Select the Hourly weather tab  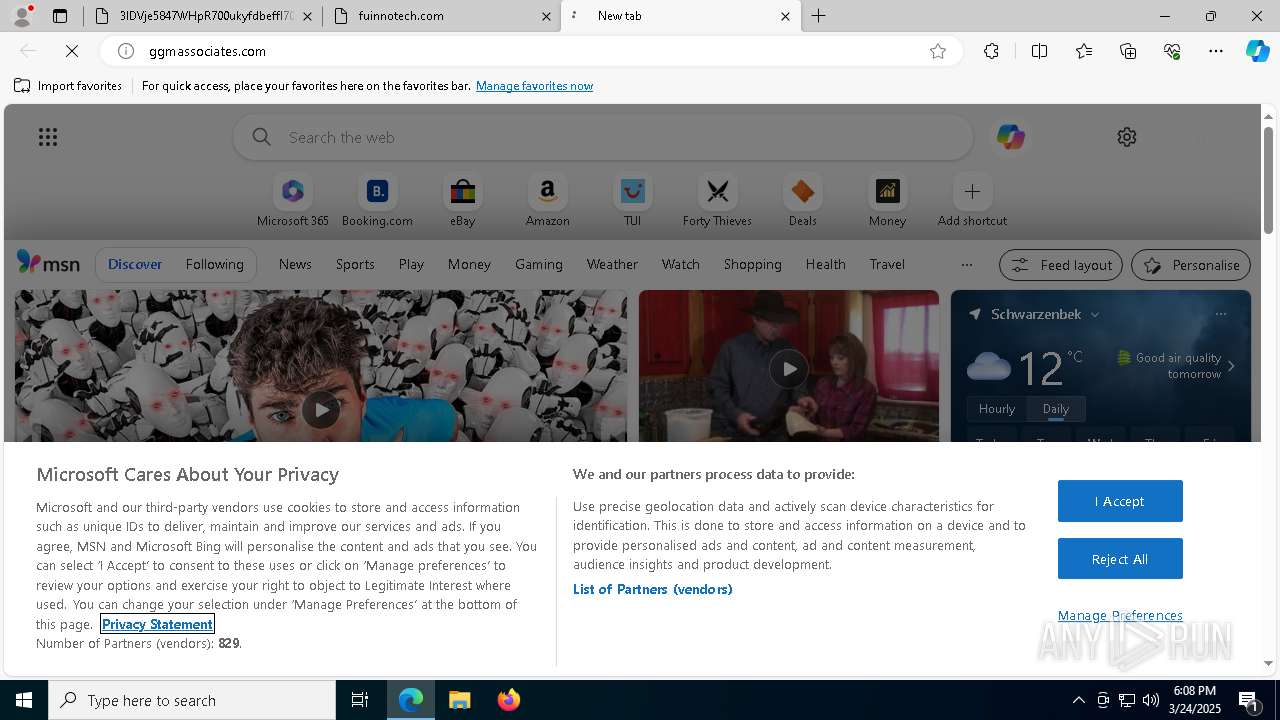(996, 409)
